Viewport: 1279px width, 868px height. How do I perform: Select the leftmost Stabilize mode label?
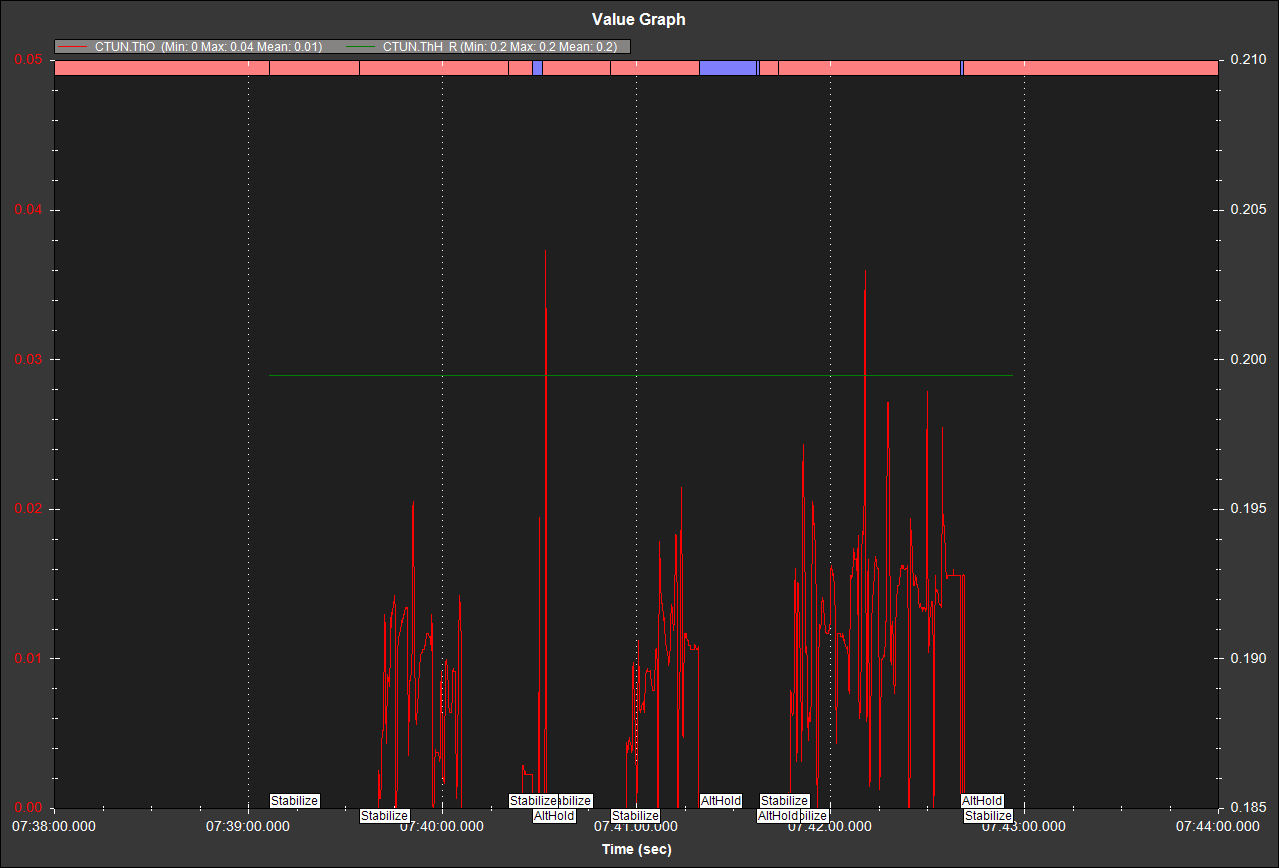294,801
